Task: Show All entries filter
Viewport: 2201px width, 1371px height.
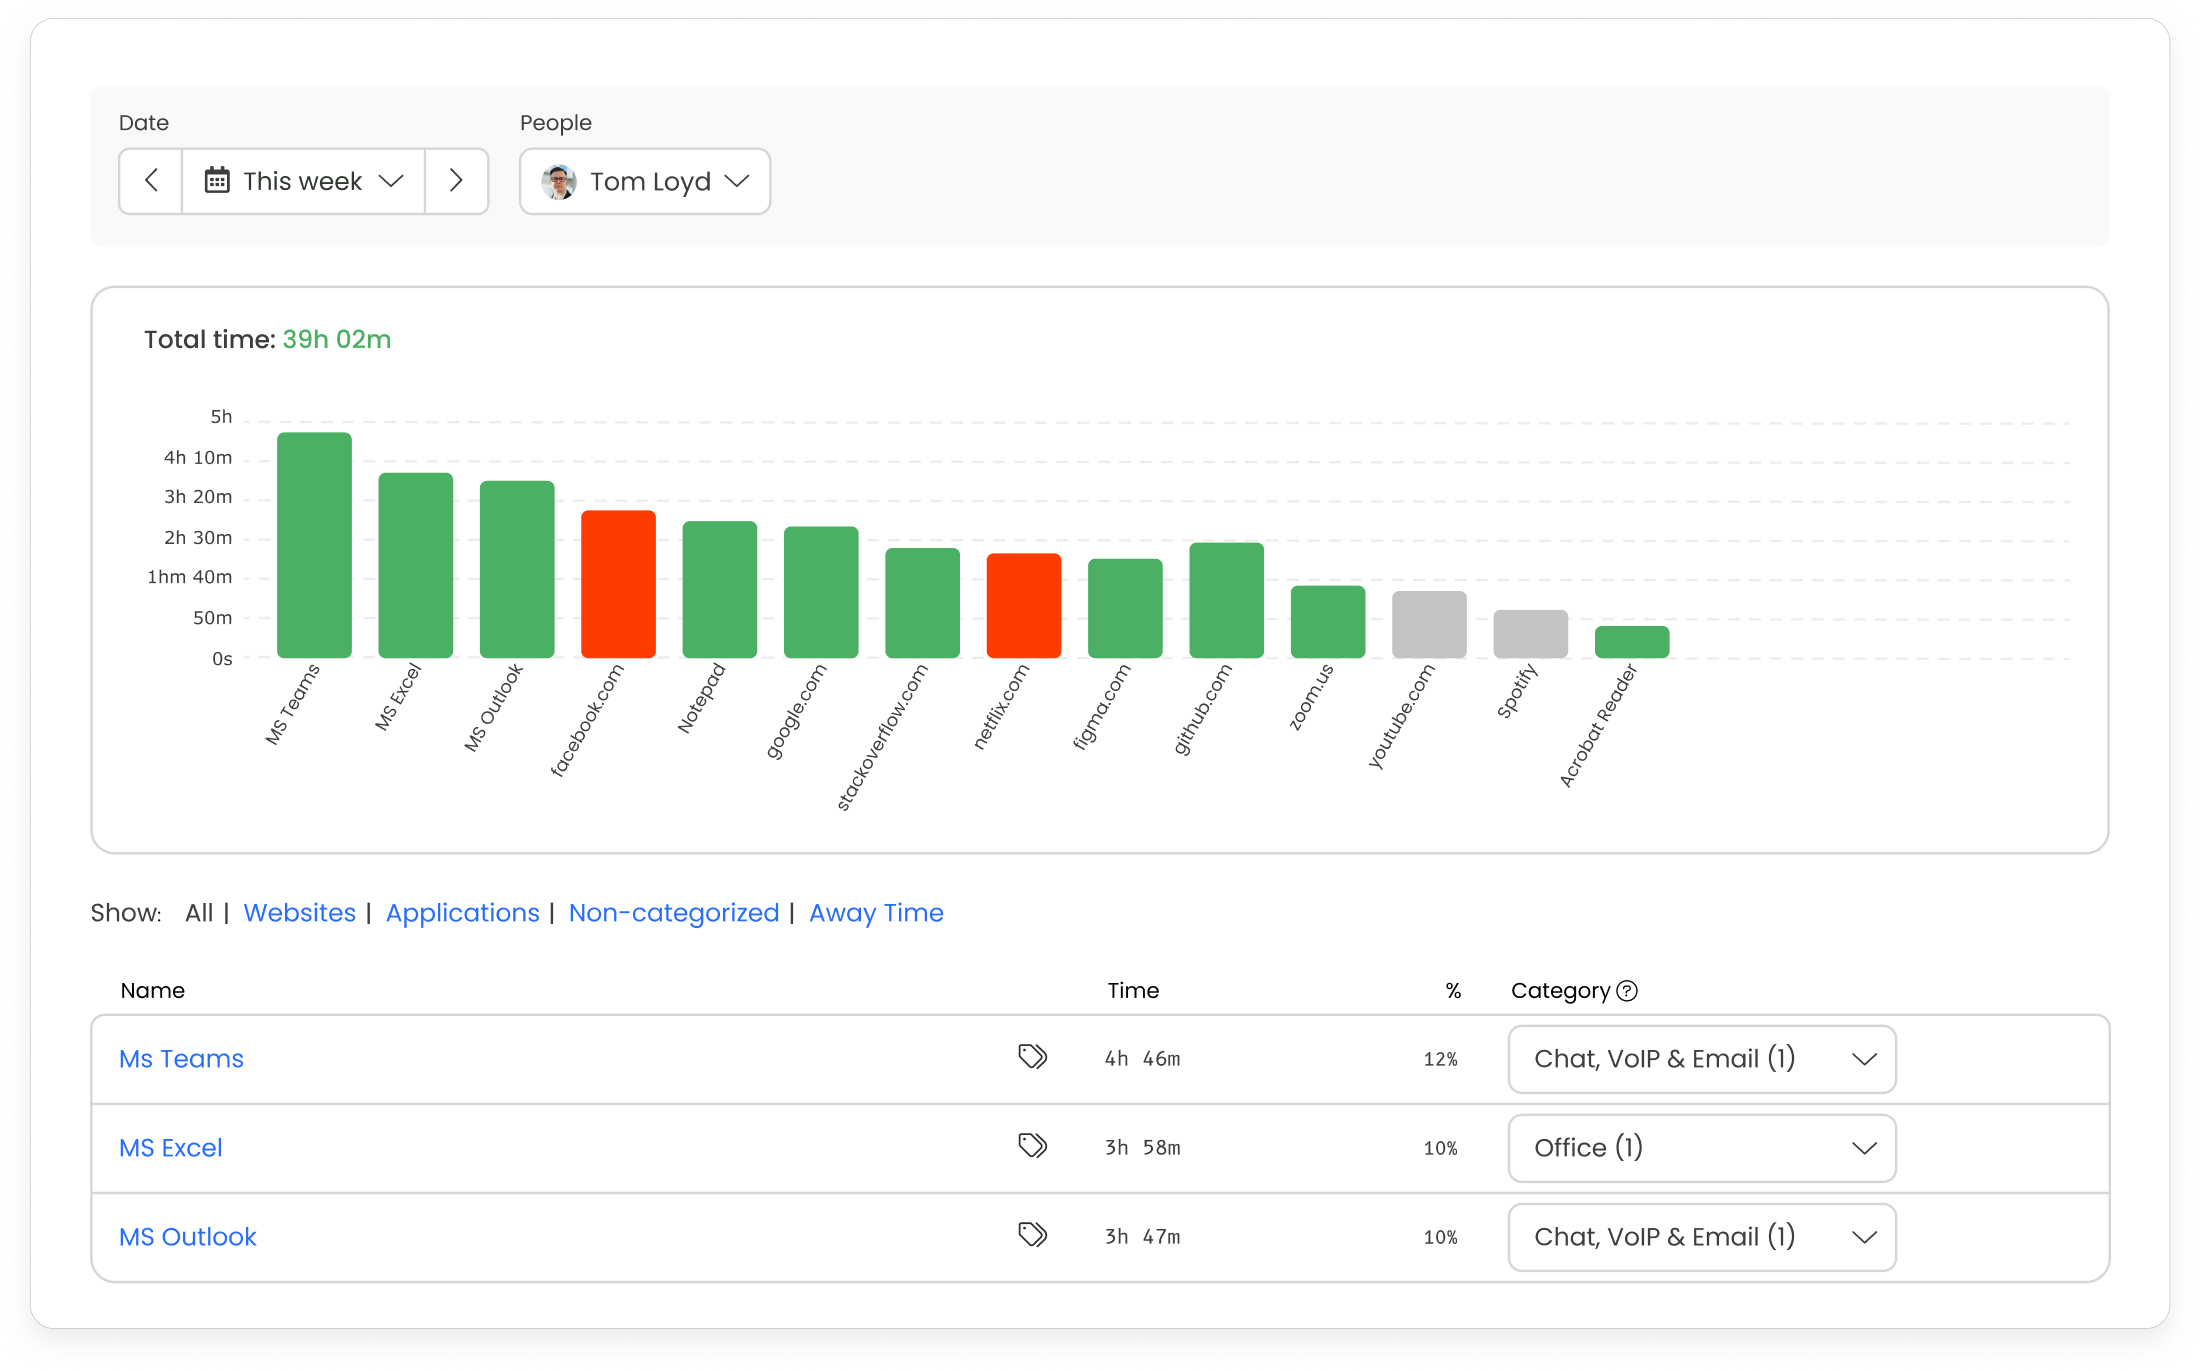Action: [199, 913]
